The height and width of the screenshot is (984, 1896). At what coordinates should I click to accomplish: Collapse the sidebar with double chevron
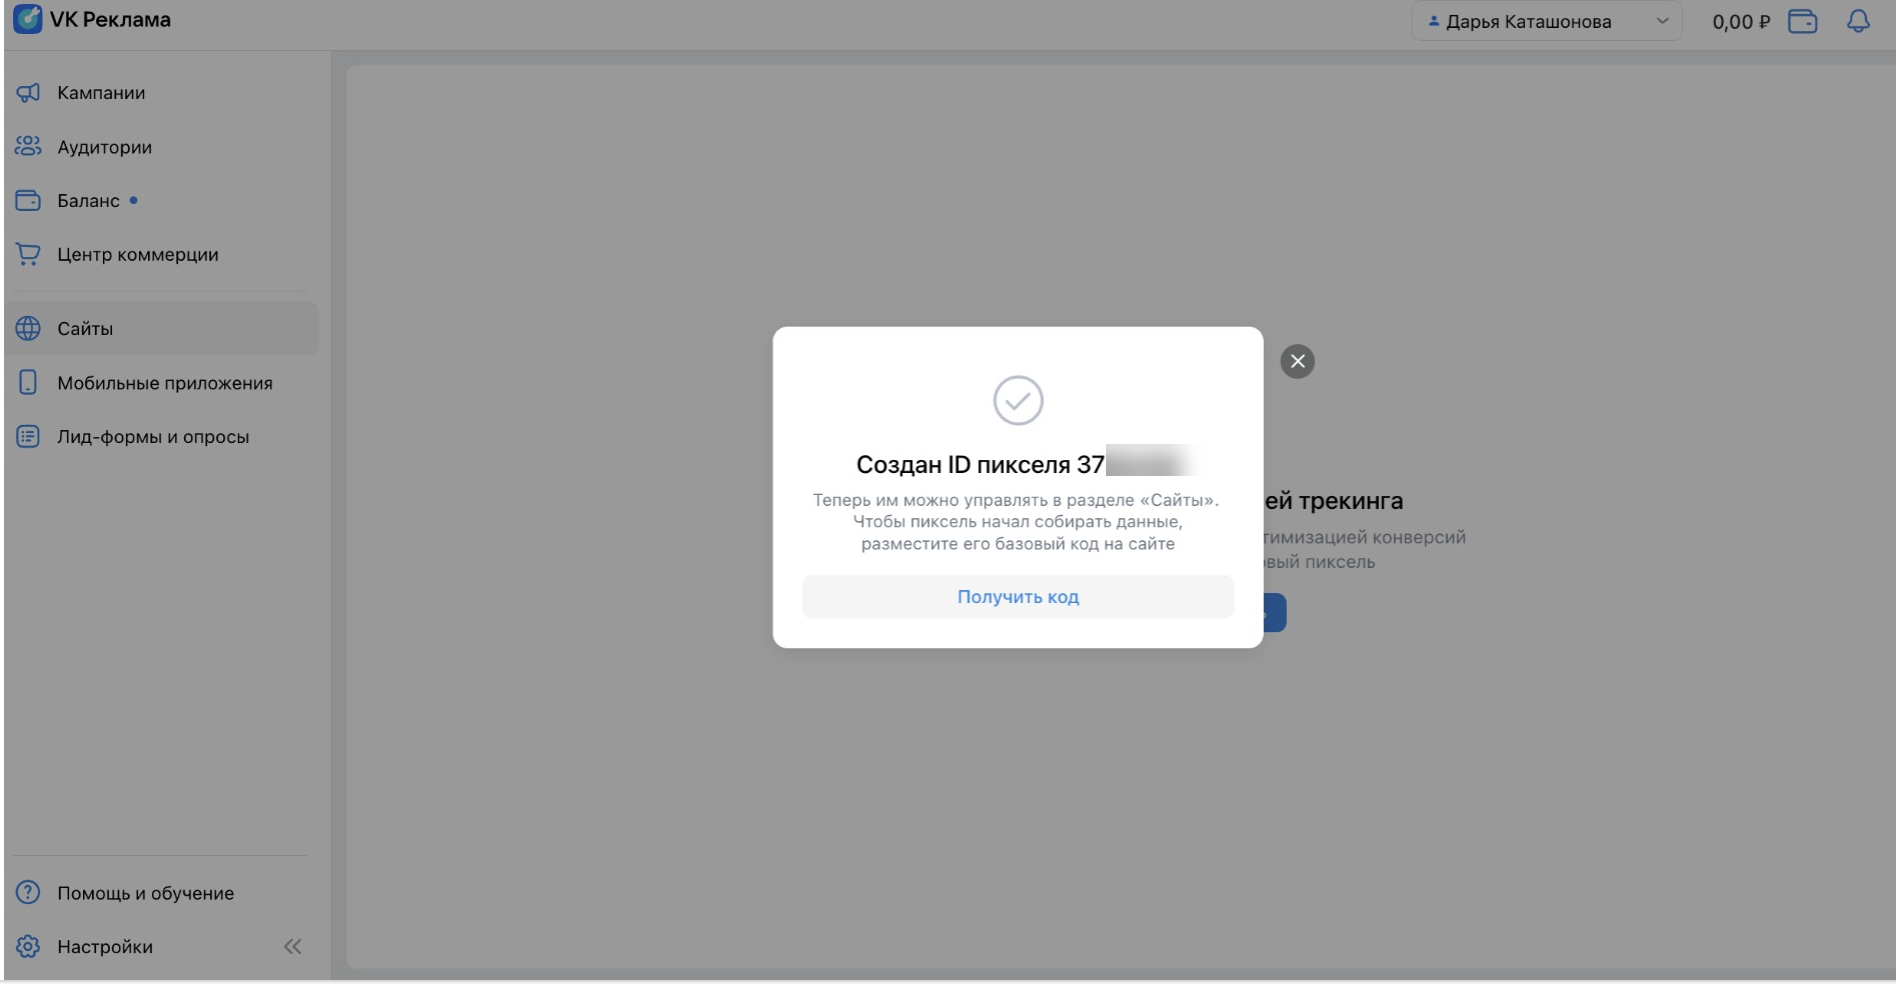pyautogui.click(x=292, y=947)
